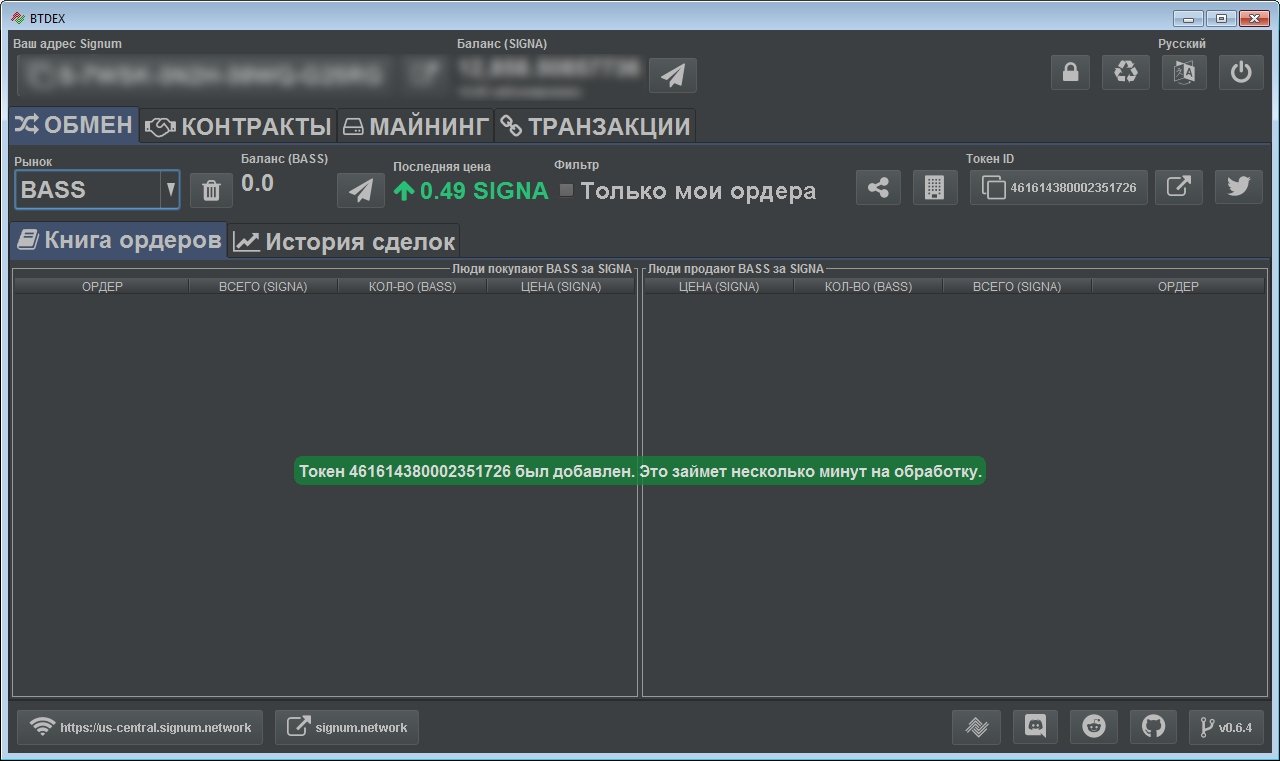Click the Twitter bird icon

tap(1239, 187)
